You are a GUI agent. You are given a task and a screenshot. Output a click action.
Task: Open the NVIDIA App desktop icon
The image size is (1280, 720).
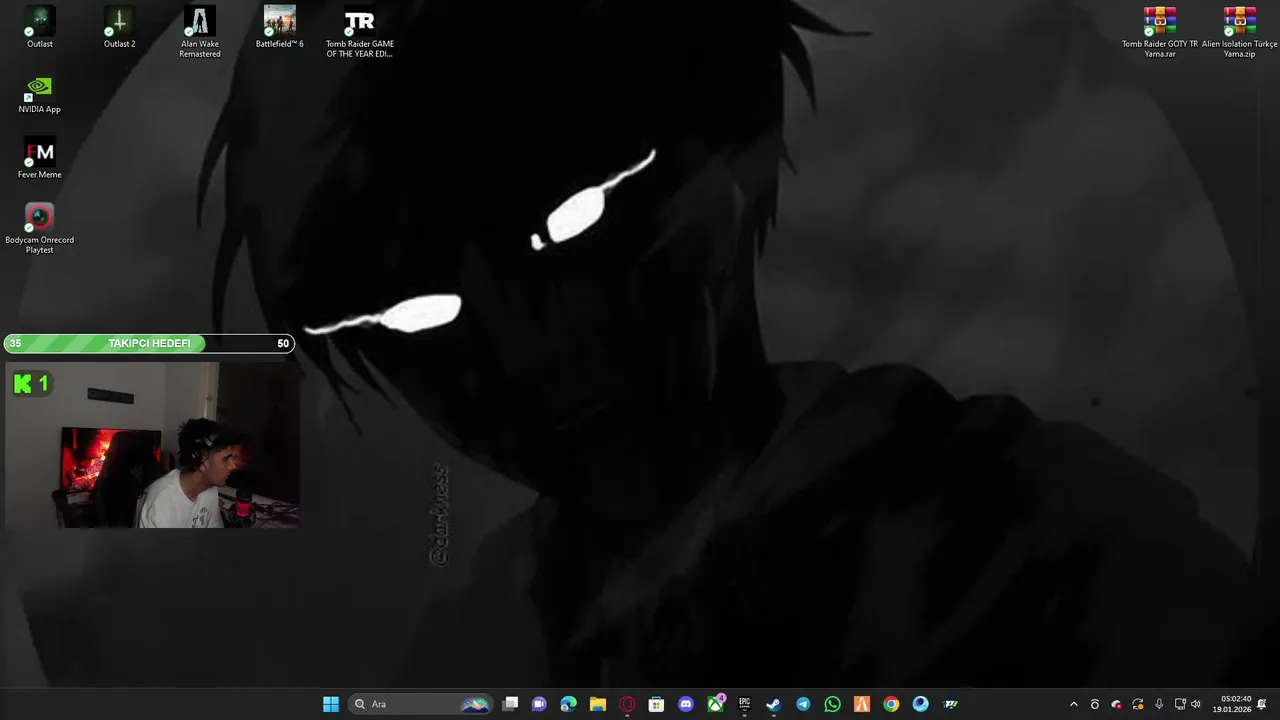40,93
